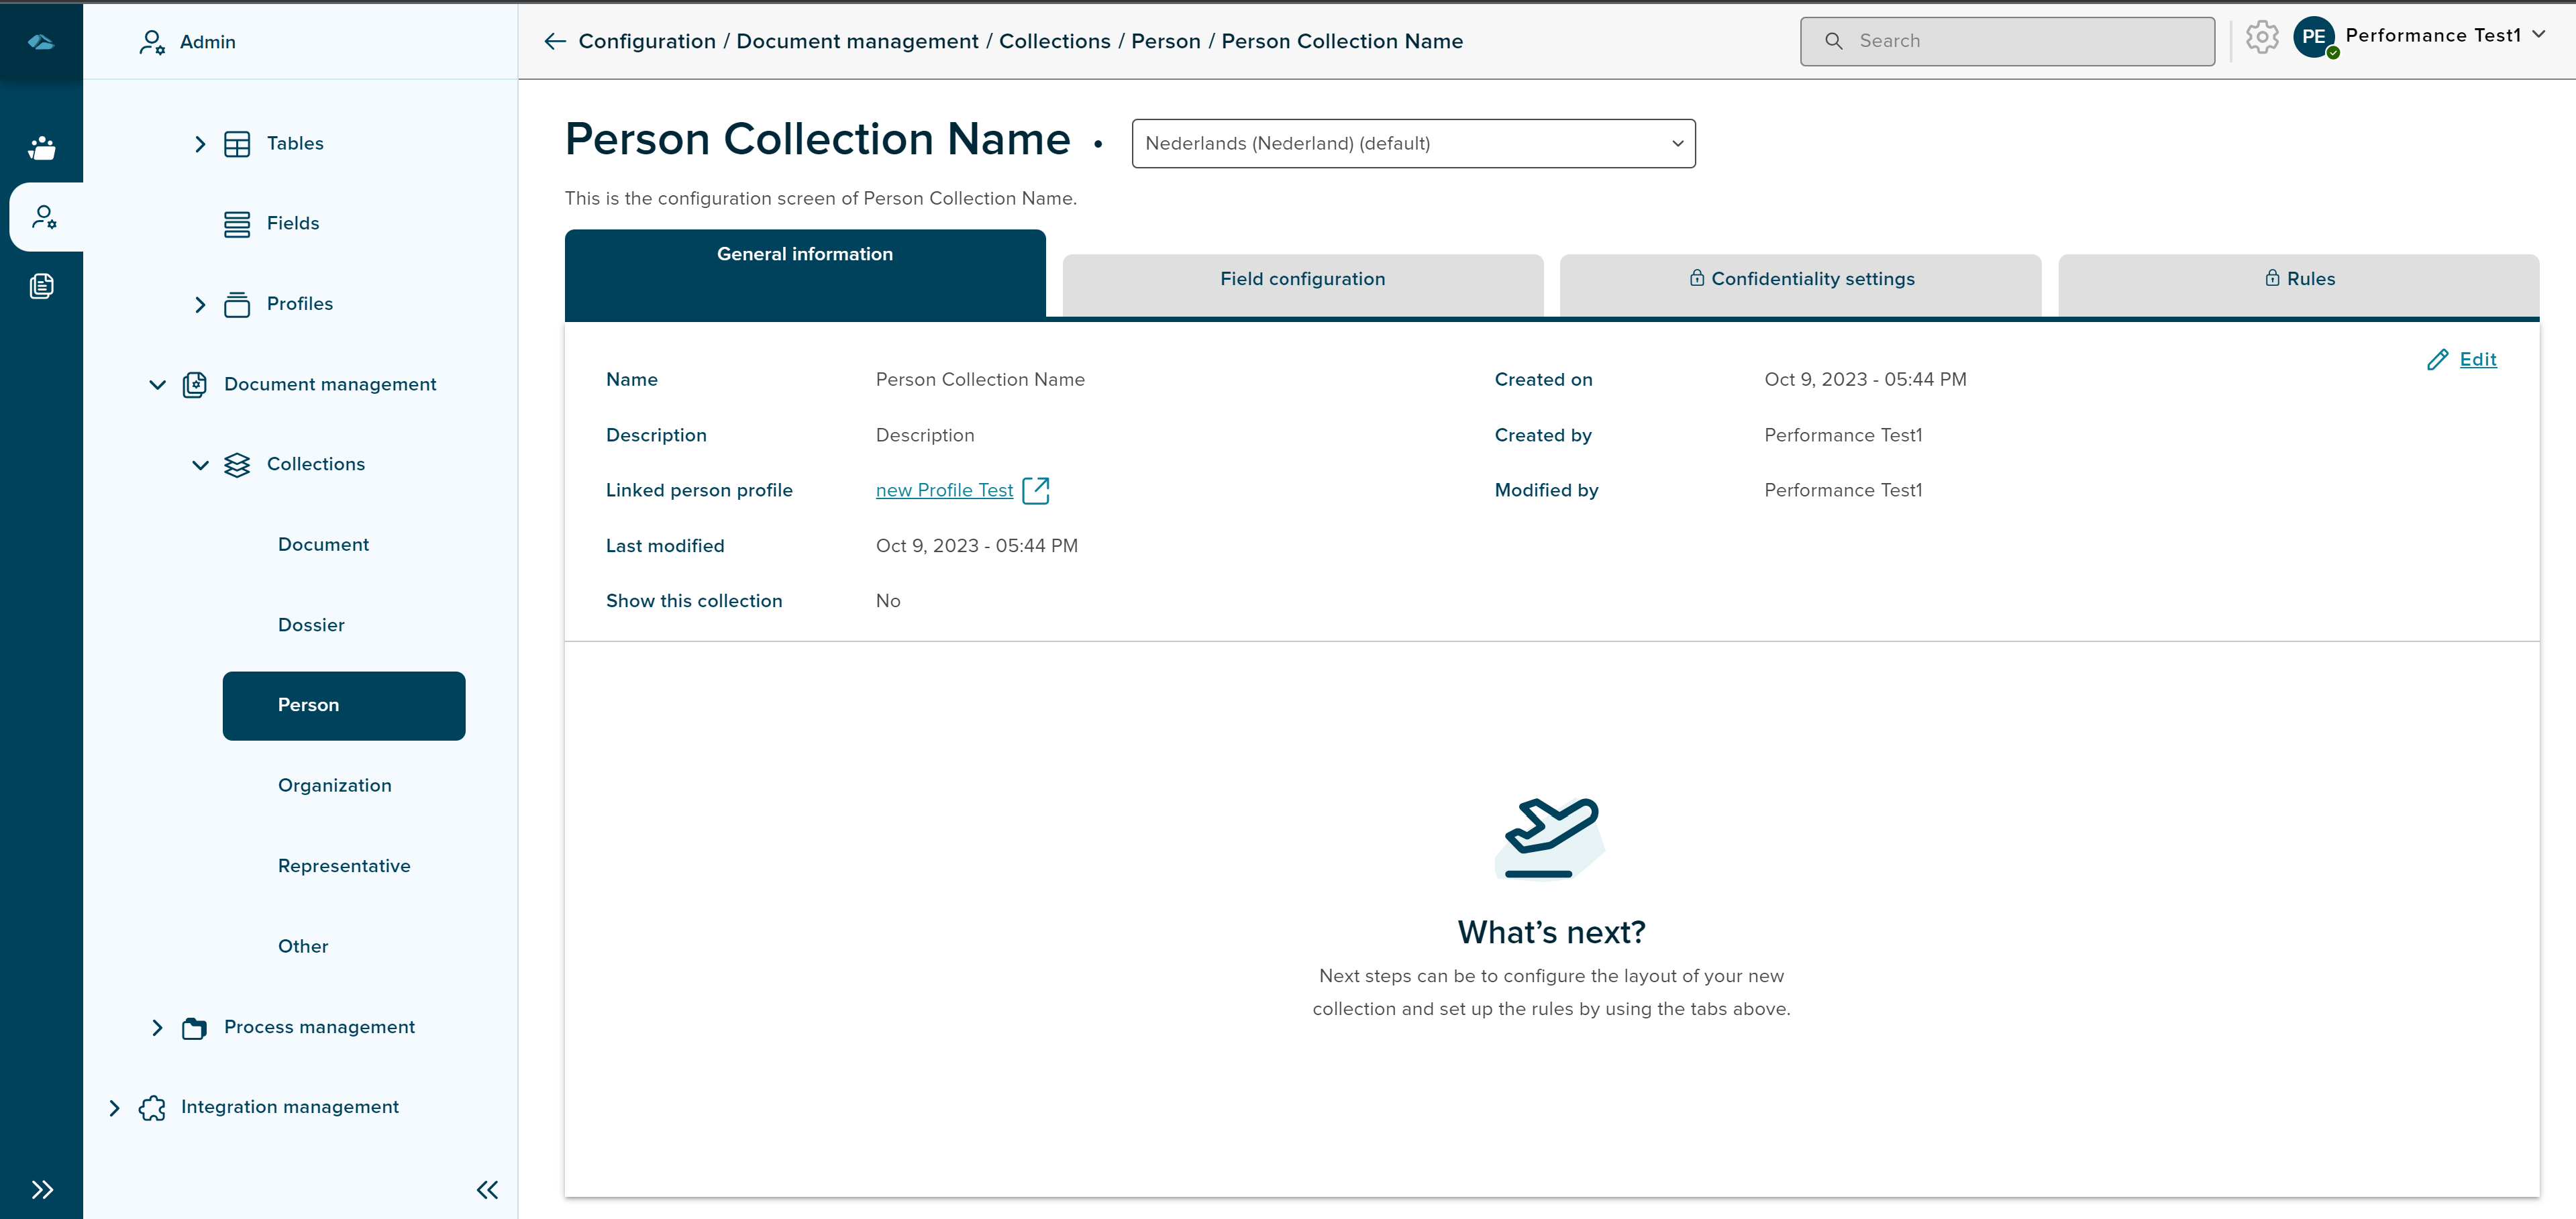Click the PE user avatar
Screen dimensions: 2576x1219
coord(2313,38)
